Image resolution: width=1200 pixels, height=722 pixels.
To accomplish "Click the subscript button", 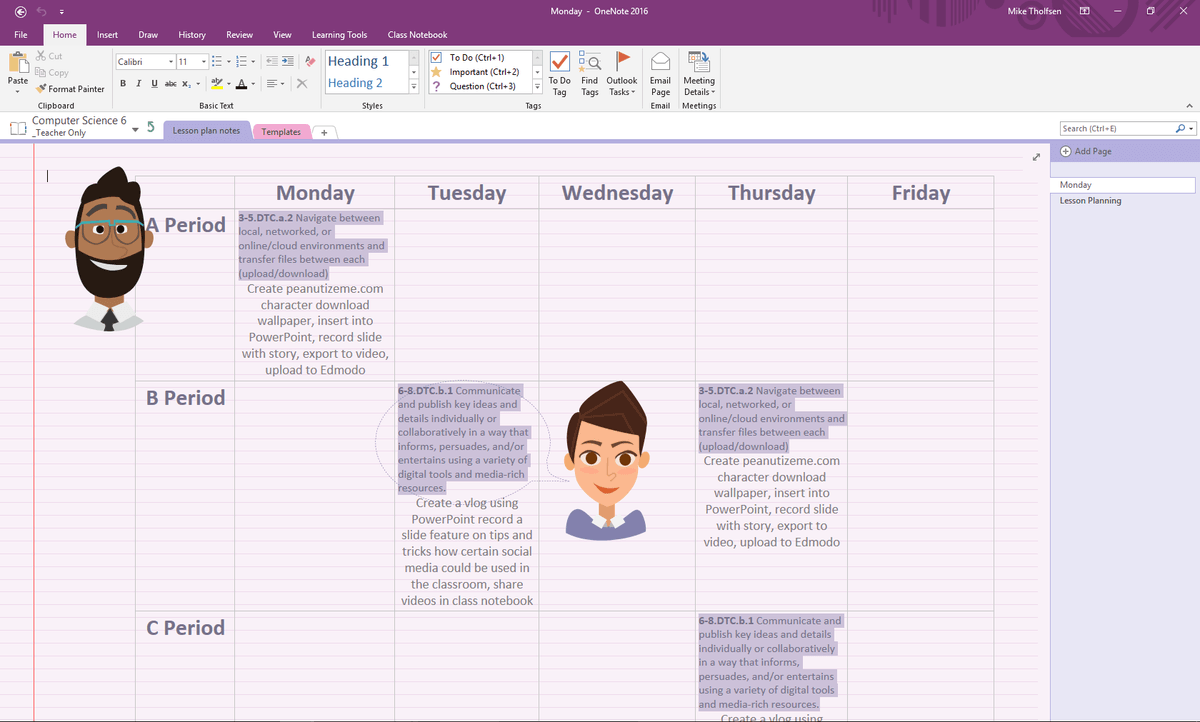I will pyautogui.click(x=186, y=83).
